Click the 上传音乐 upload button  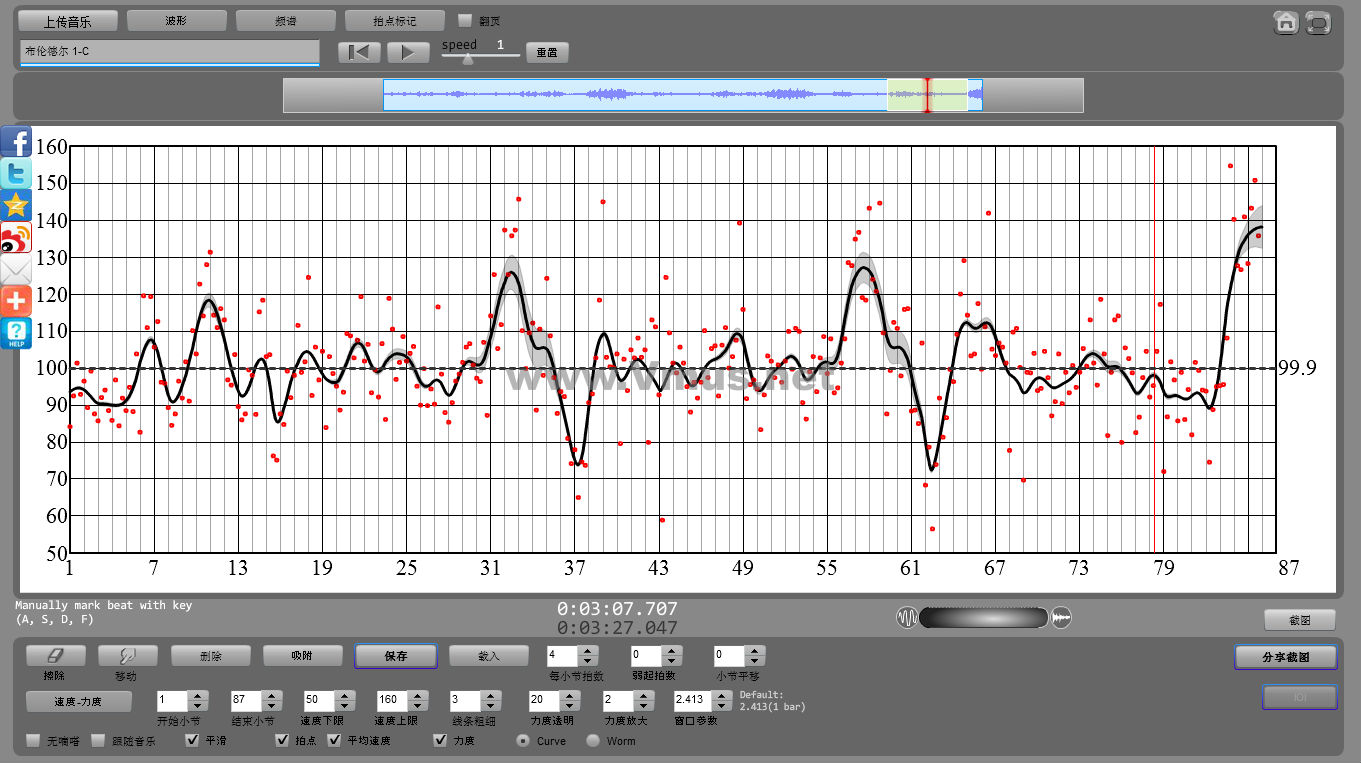67,20
